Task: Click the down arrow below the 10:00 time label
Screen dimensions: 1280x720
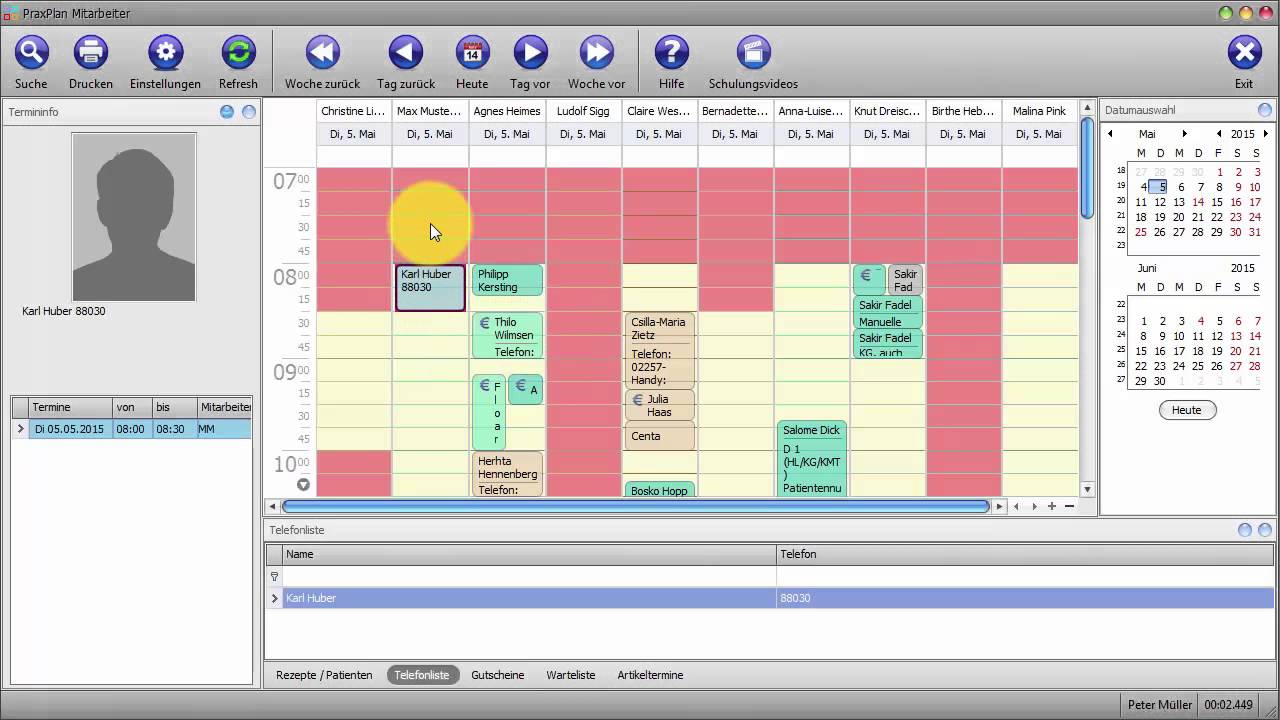Action: click(x=303, y=485)
